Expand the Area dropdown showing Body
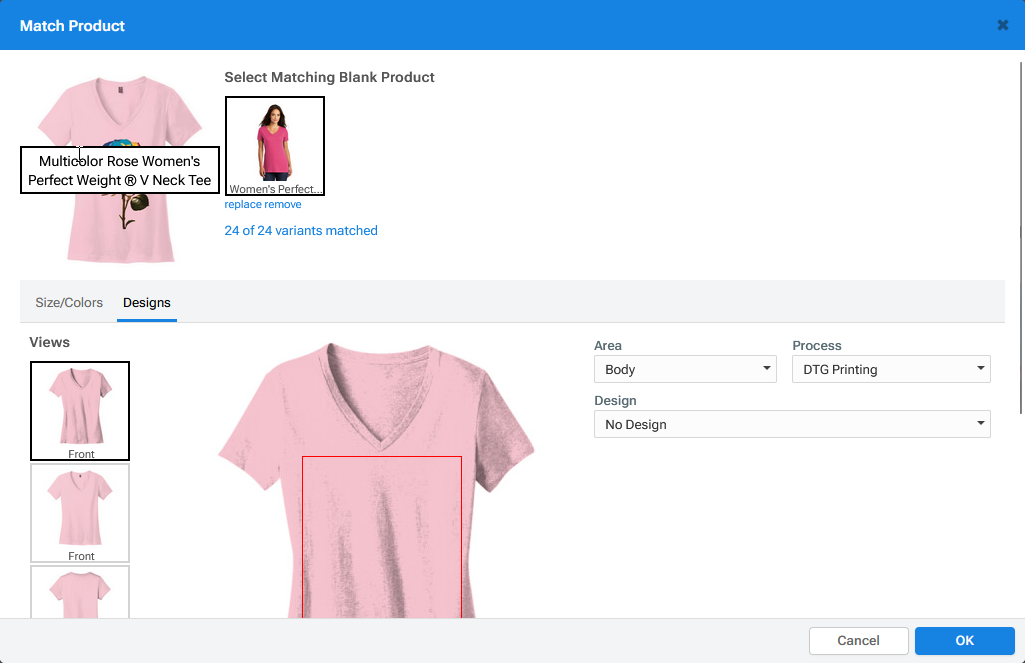Viewport: 1025px width, 663px height. click(x=685, y=370)
